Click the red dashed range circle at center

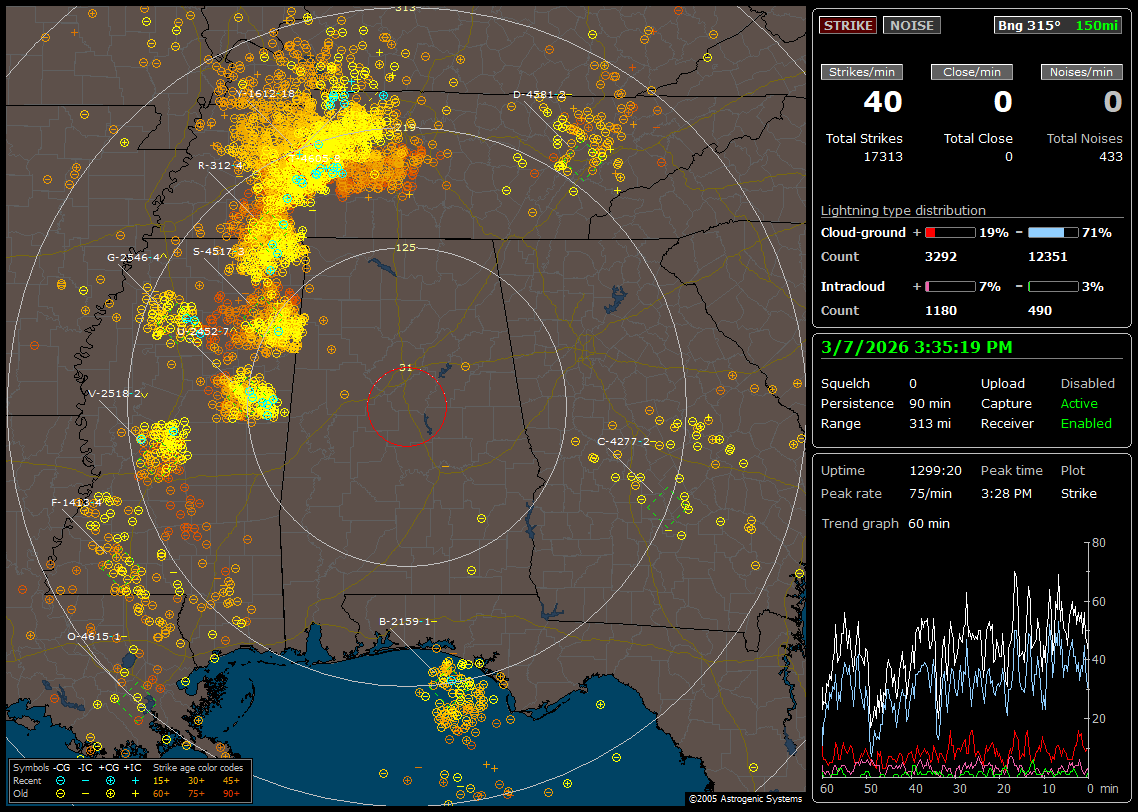point(406,407)
